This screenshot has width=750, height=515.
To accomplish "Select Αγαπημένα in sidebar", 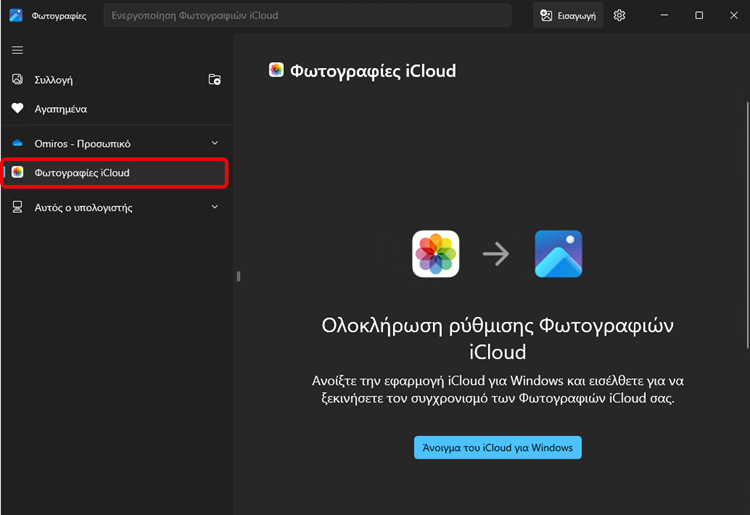I will (x=117, y=109).
